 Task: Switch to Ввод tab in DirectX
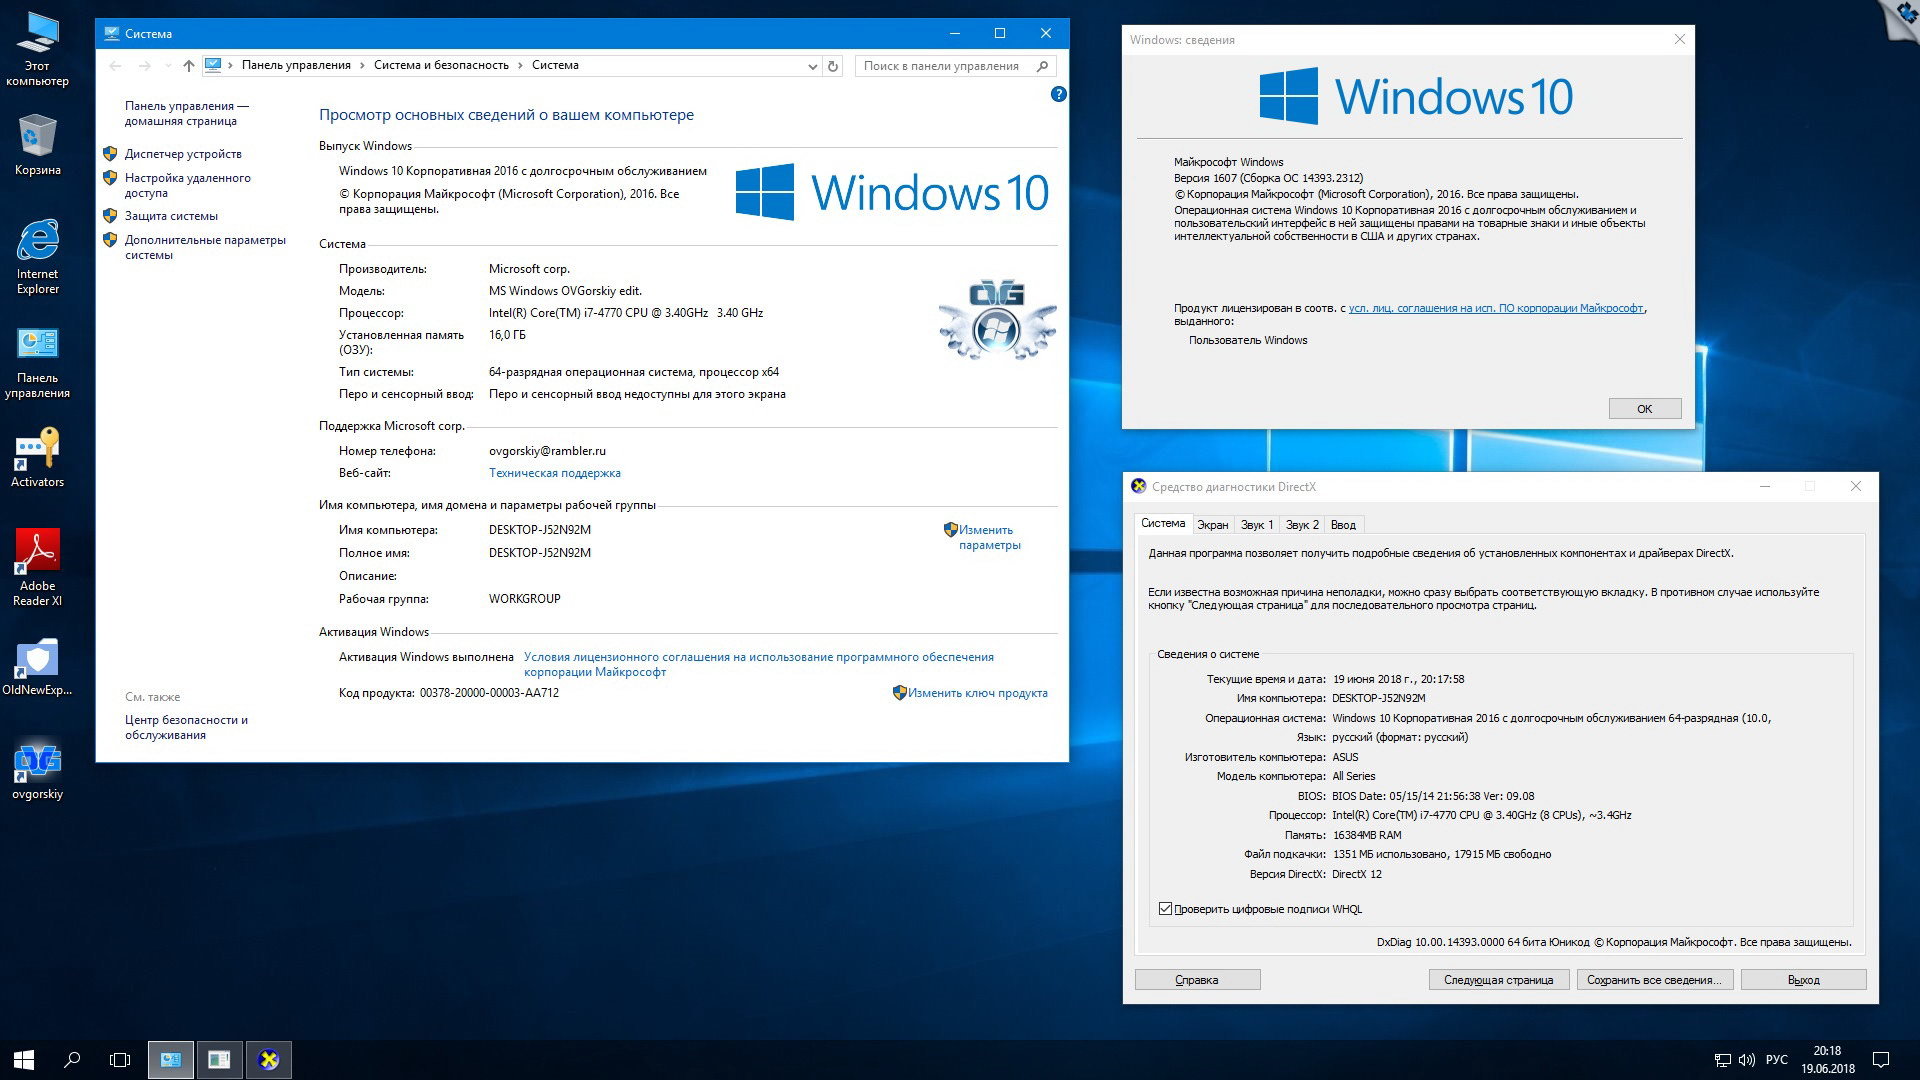coord(1343,525)
